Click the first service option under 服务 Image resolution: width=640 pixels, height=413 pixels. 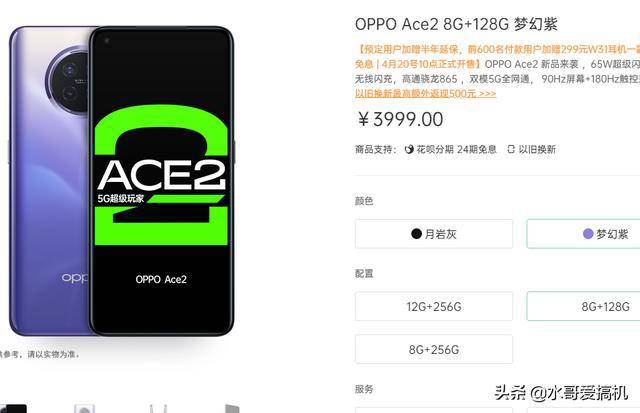click(434, 410)
